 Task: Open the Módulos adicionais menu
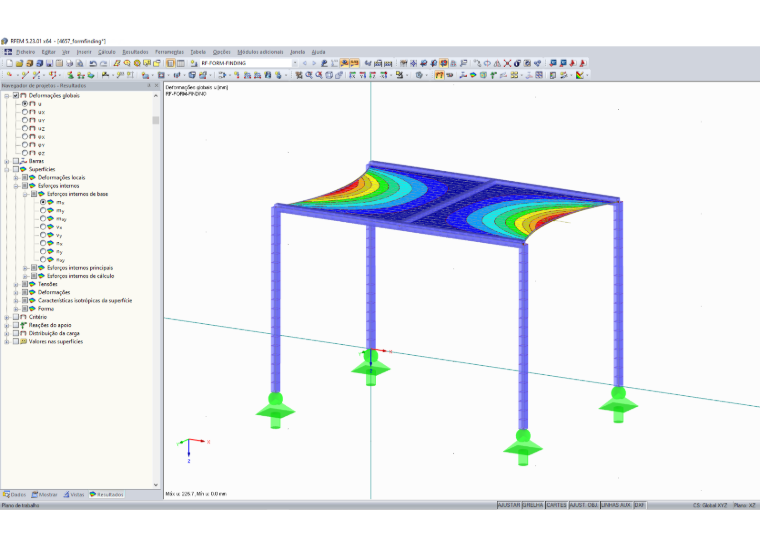click(260, 52)
